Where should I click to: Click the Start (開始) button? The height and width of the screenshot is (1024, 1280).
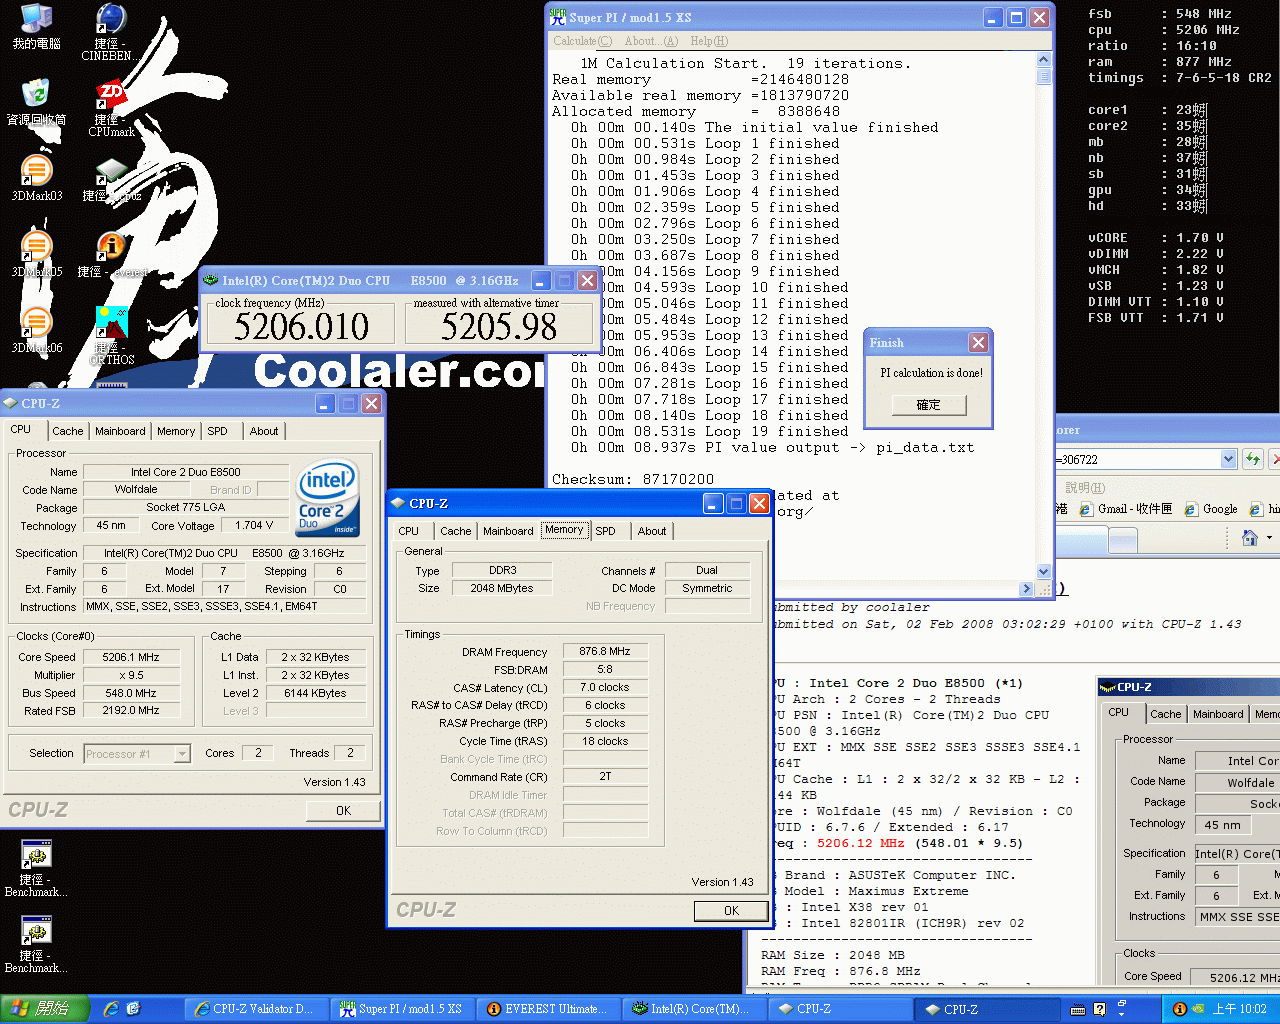[x=46, y=1009]
